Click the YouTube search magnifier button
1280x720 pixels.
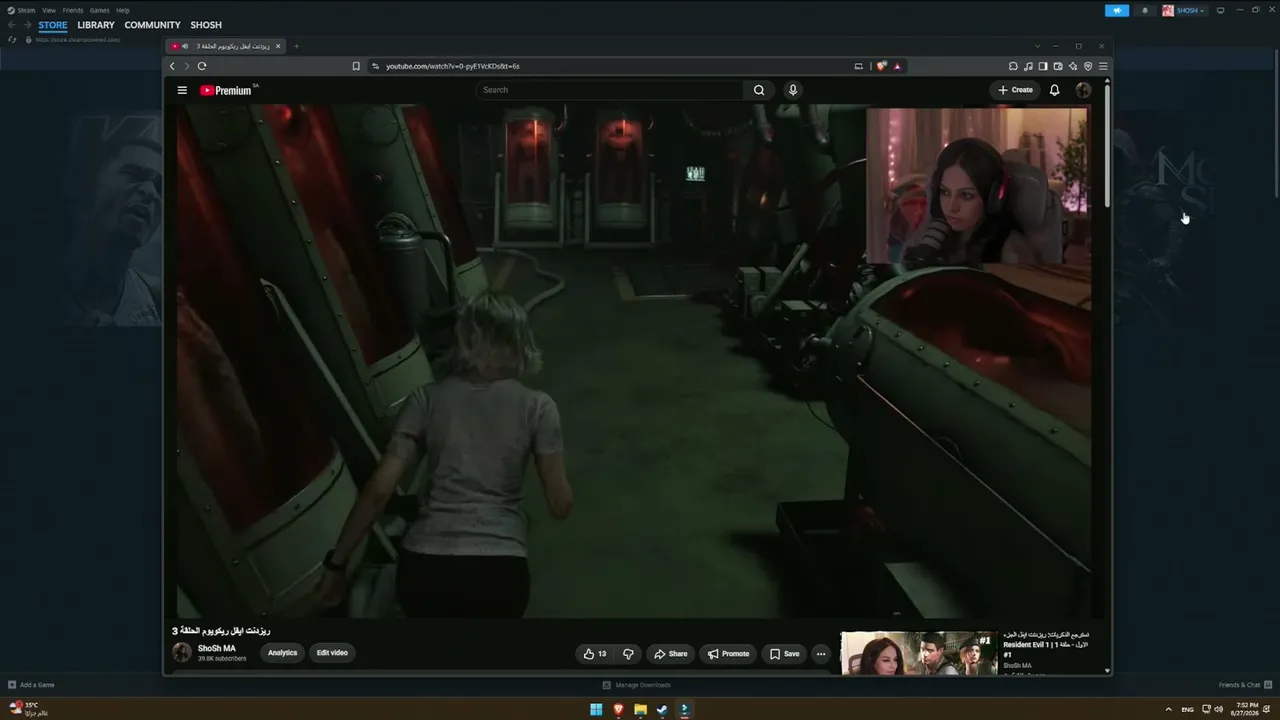759,90
